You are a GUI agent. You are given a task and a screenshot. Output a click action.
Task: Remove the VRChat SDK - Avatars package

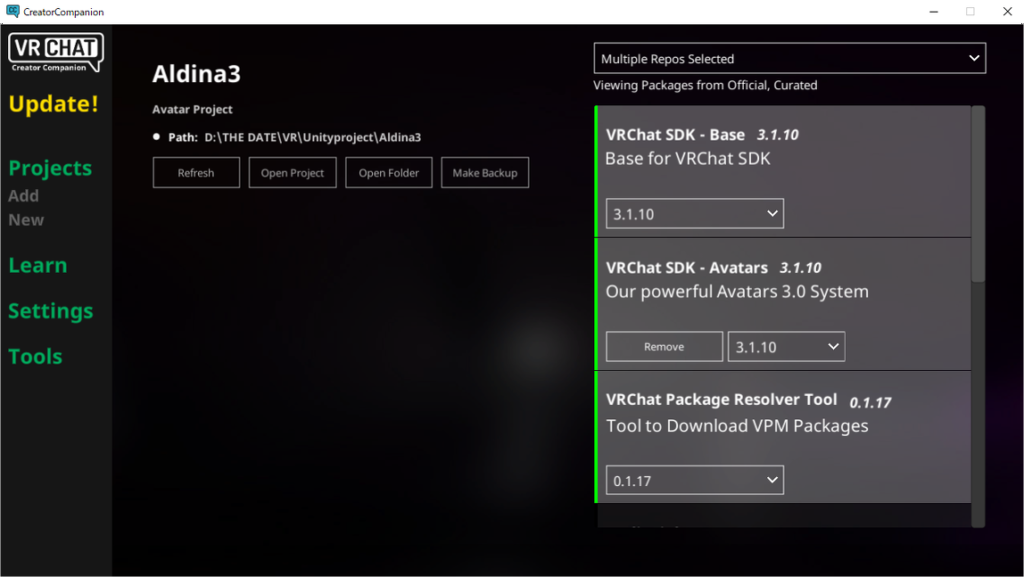(x=664, y=347)
